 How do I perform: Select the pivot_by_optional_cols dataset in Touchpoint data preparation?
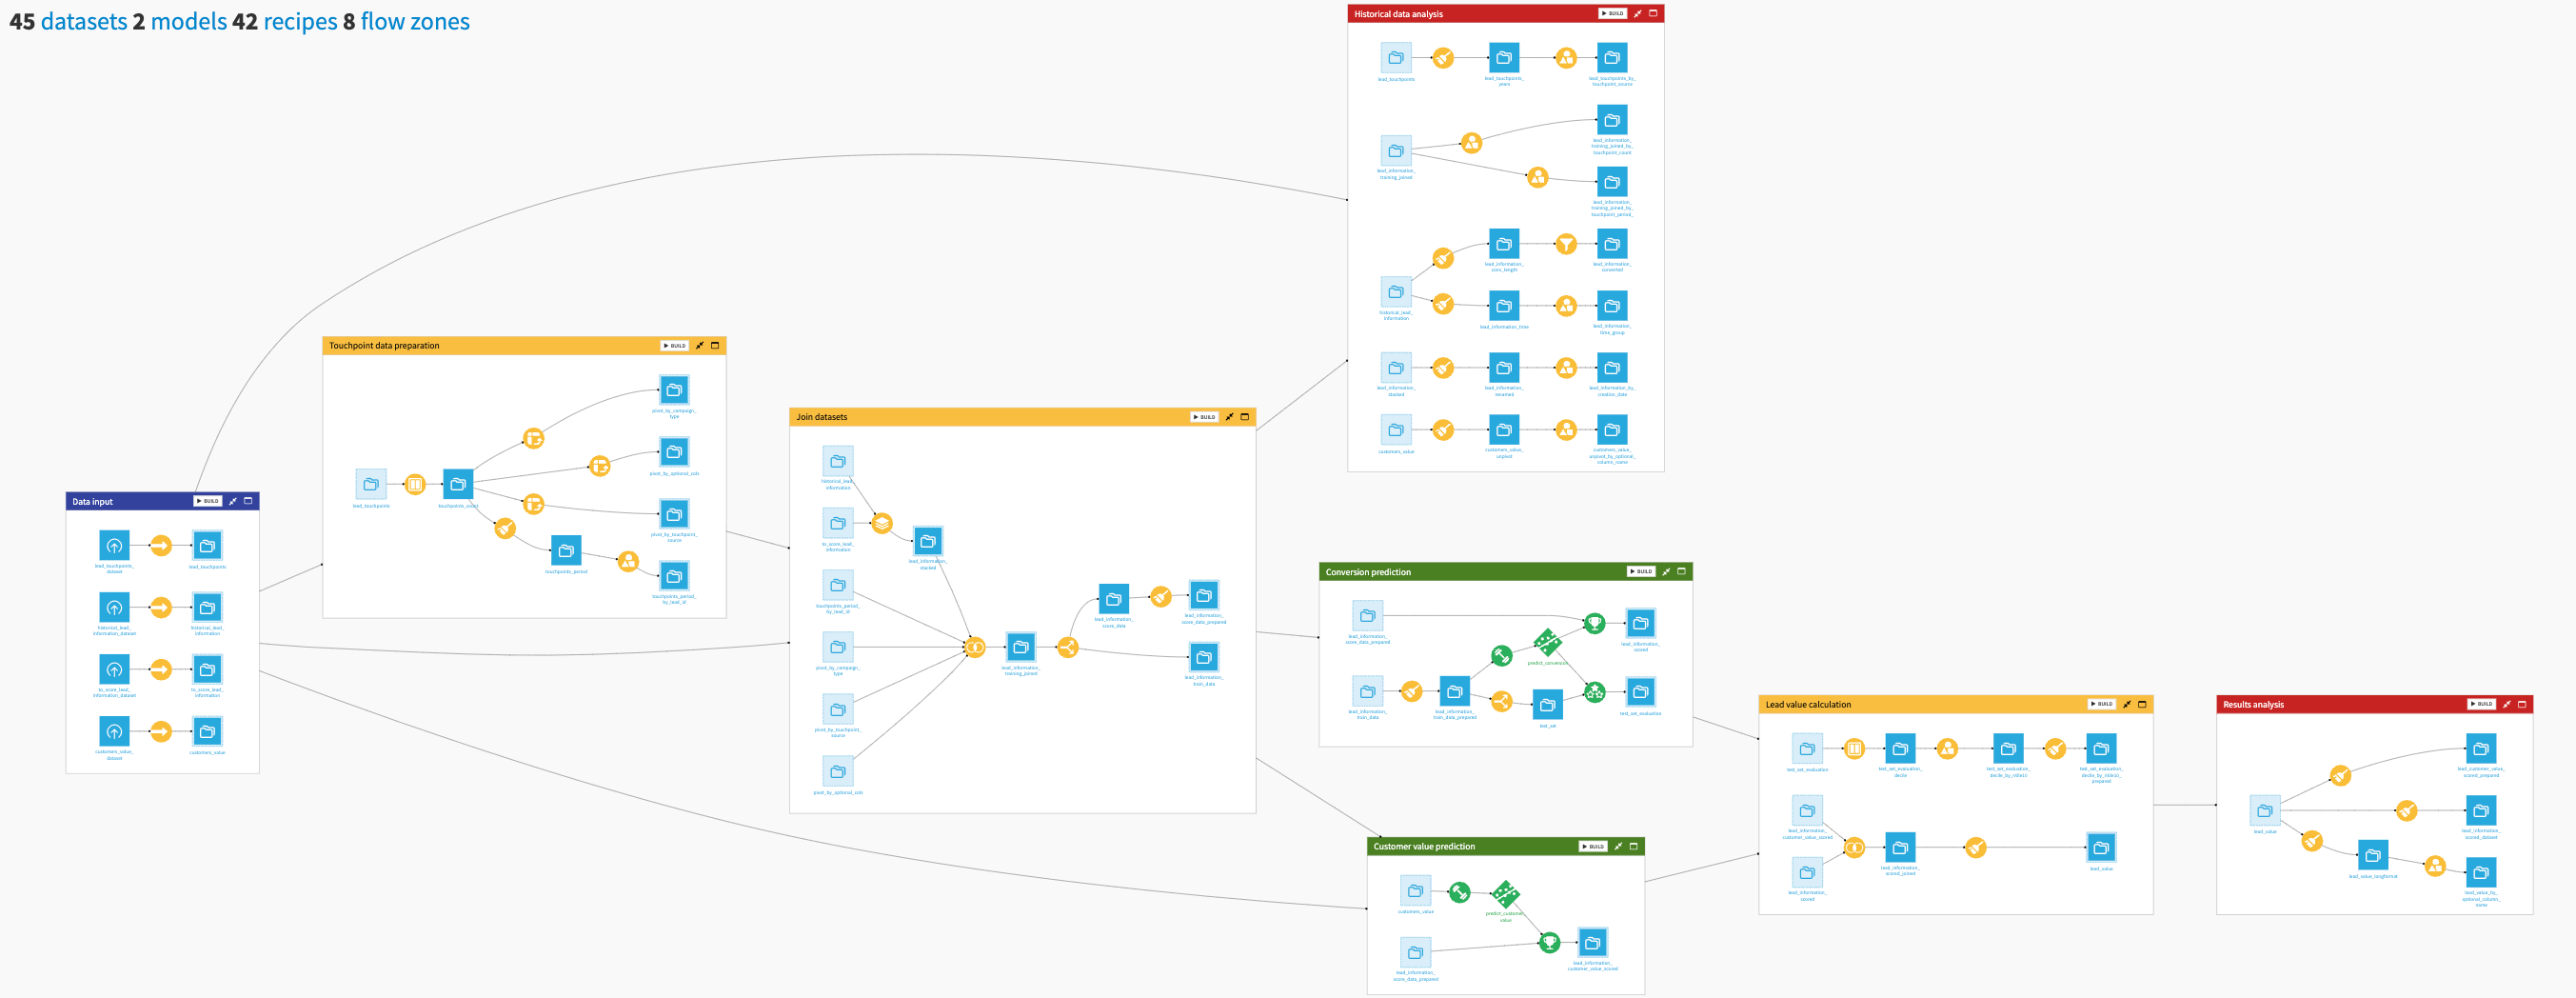(674, 452)
